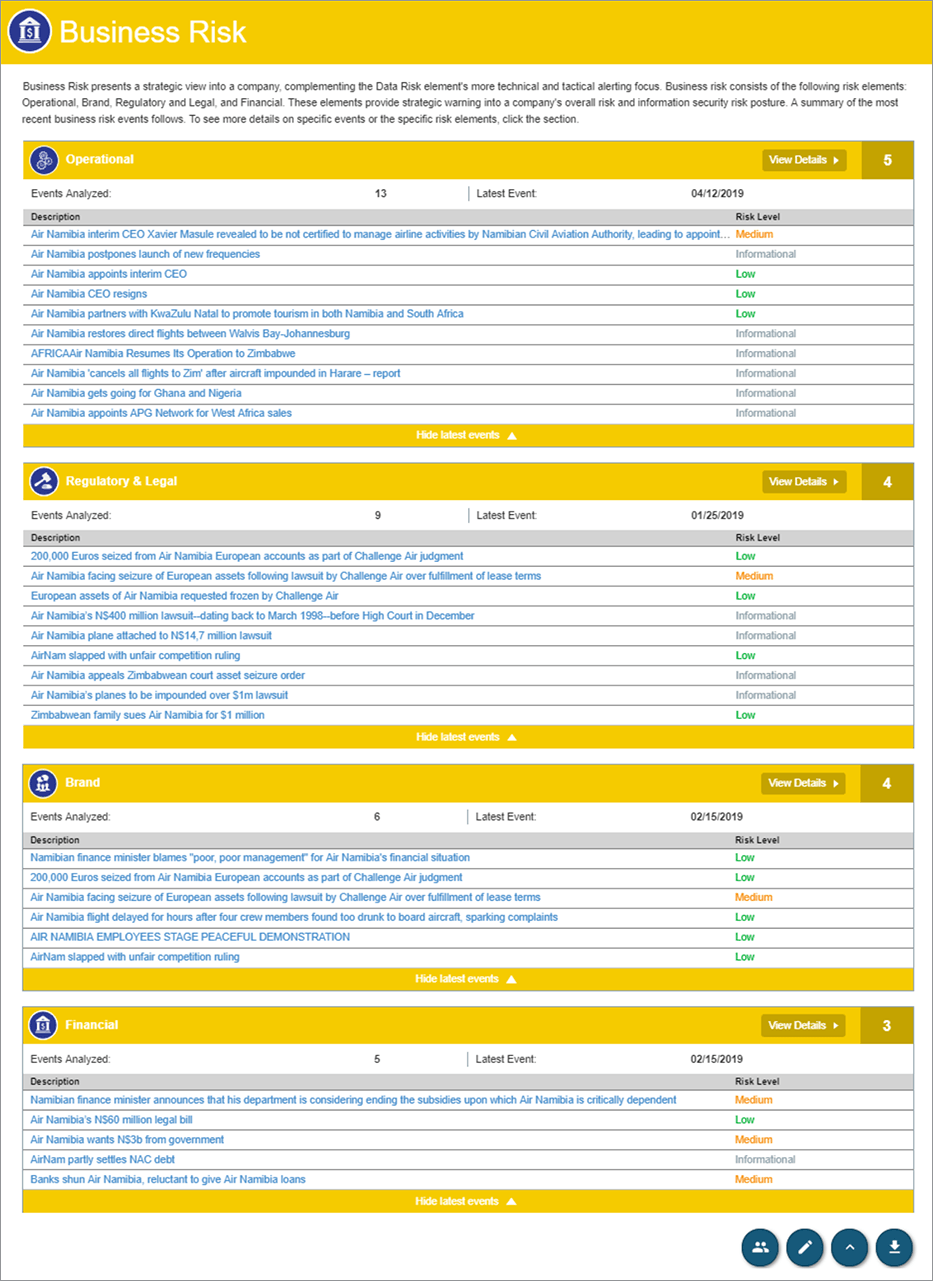Click the Business Risk page title

[153, 32]
